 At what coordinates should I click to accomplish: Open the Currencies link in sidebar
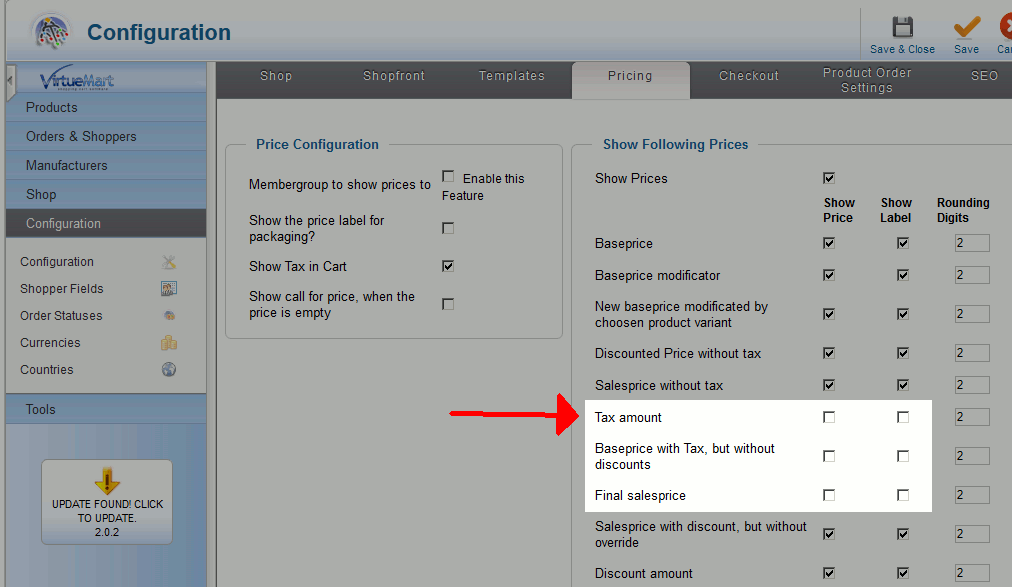(50, 343)
